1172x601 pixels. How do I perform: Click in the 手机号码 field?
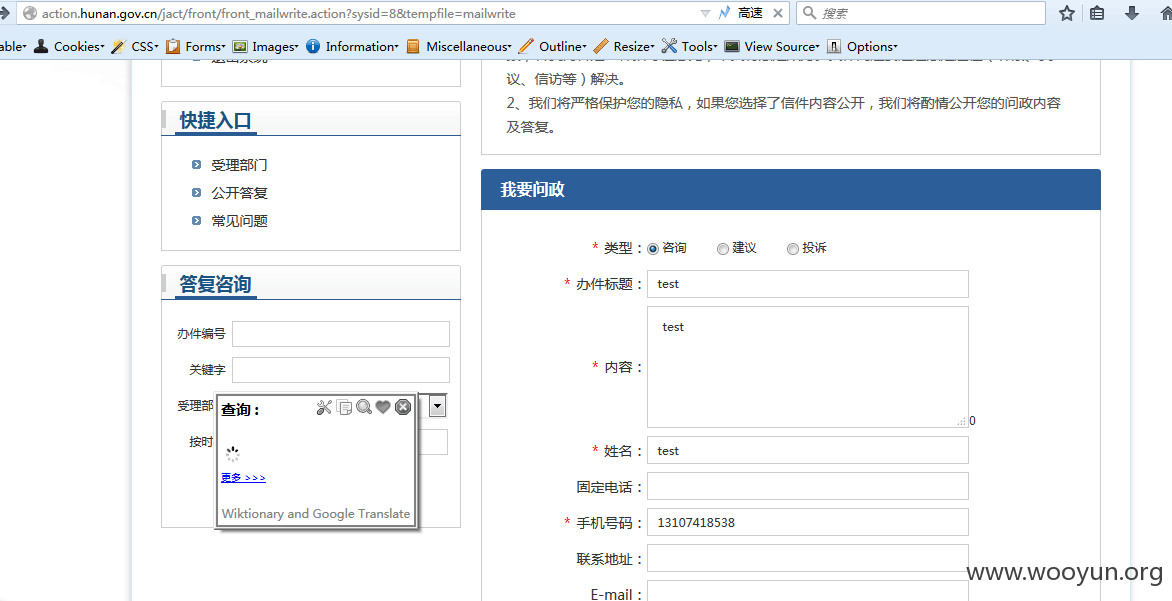tap(808, 522)
